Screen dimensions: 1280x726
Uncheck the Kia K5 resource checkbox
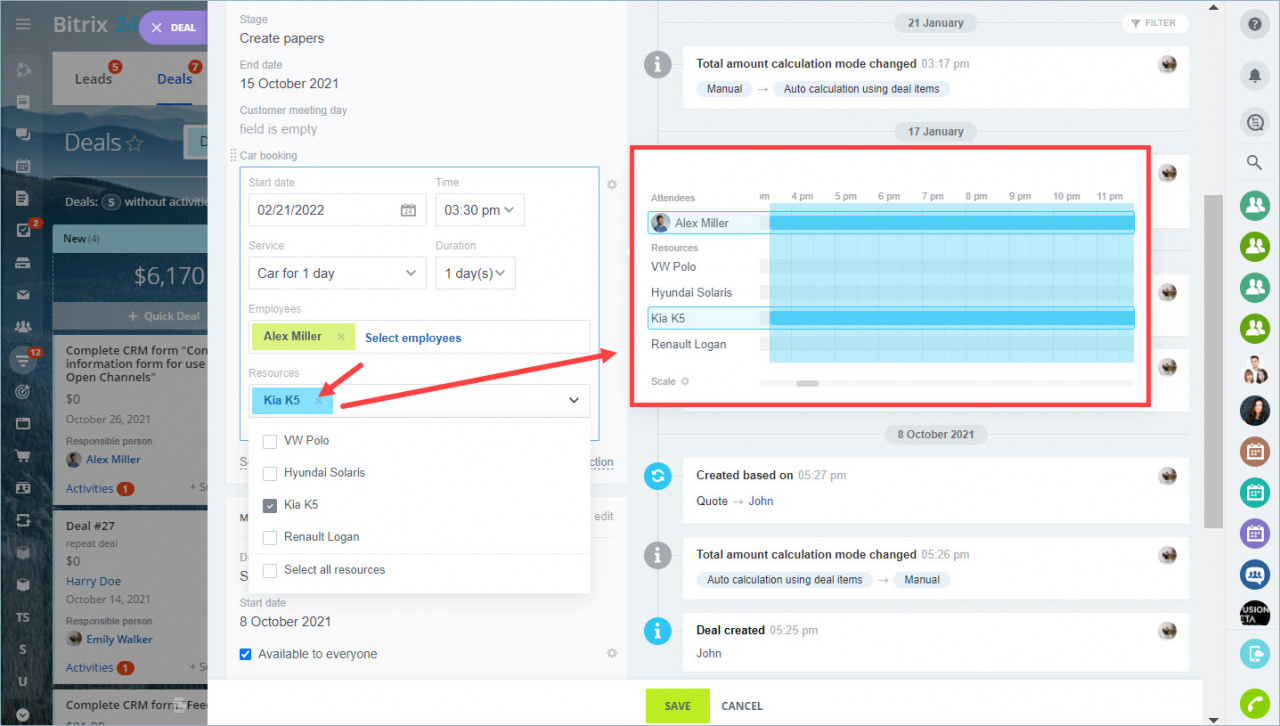[270, 505]
